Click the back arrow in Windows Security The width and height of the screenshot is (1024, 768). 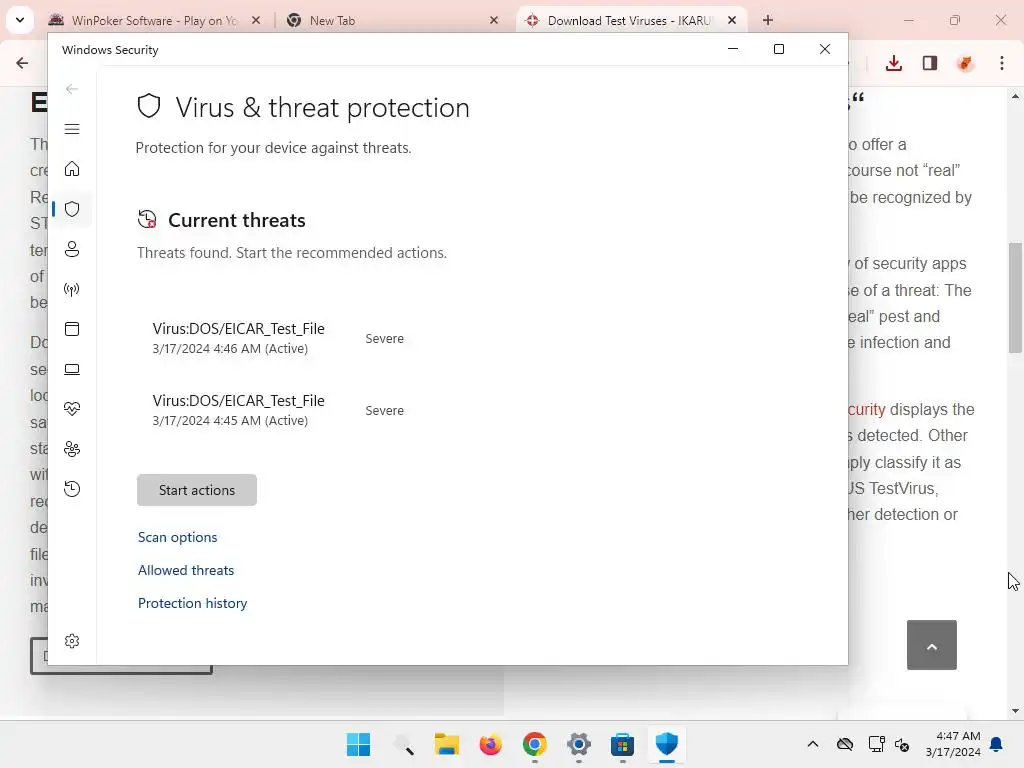72,89
